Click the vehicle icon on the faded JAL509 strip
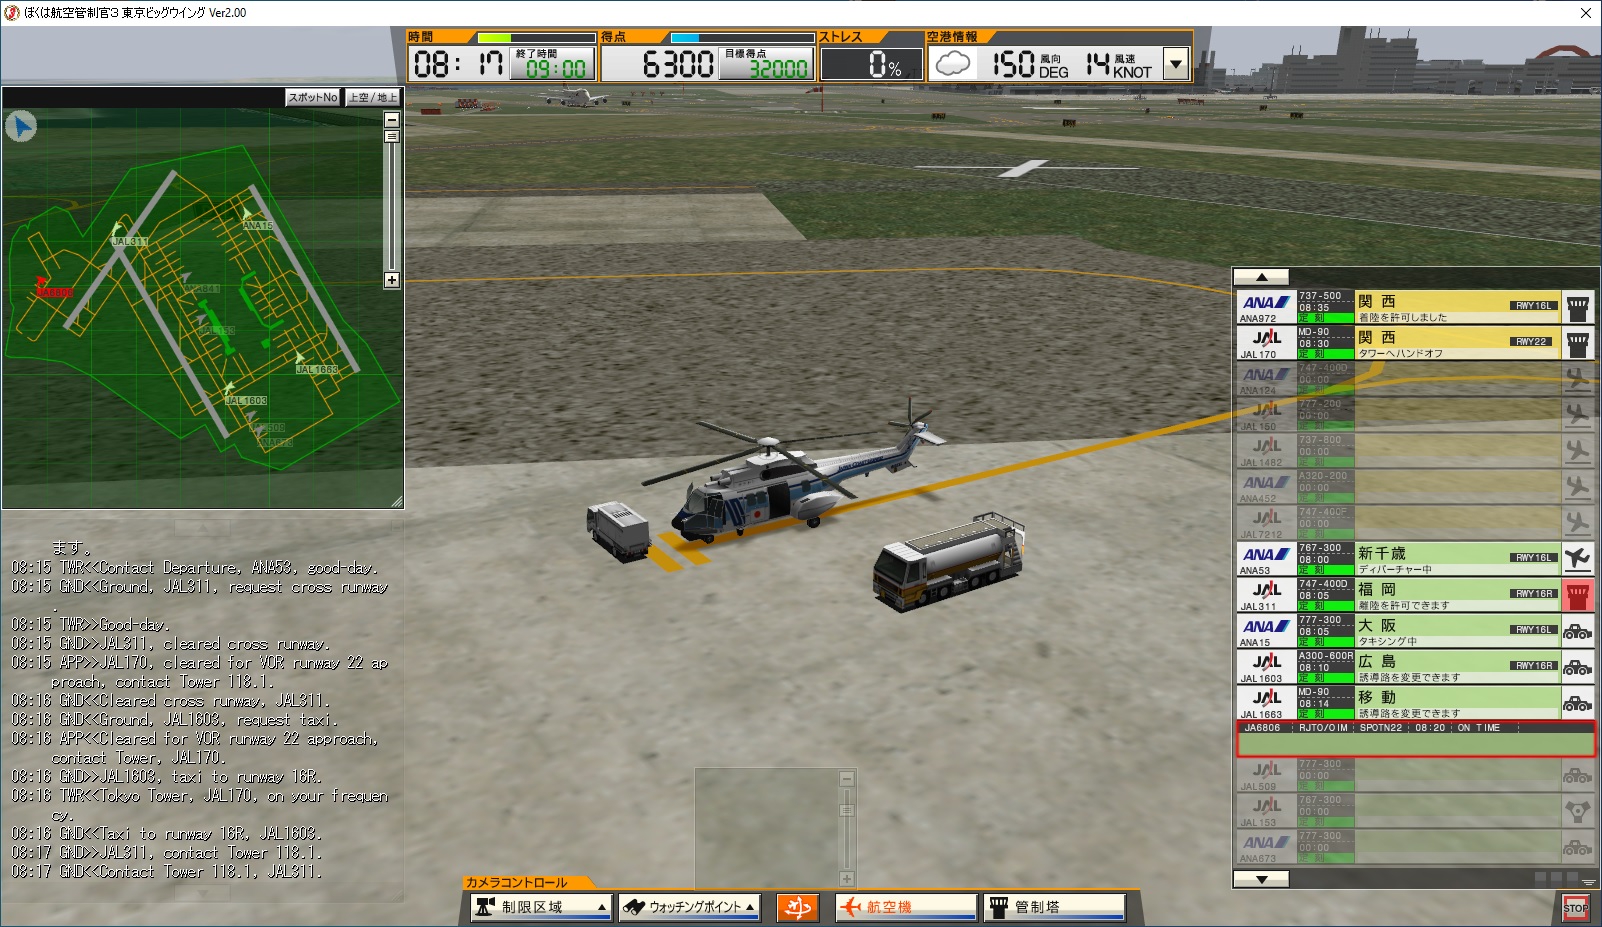Screen dimensions: 1602x927 pyautogui.click(x=1578, y=775)
